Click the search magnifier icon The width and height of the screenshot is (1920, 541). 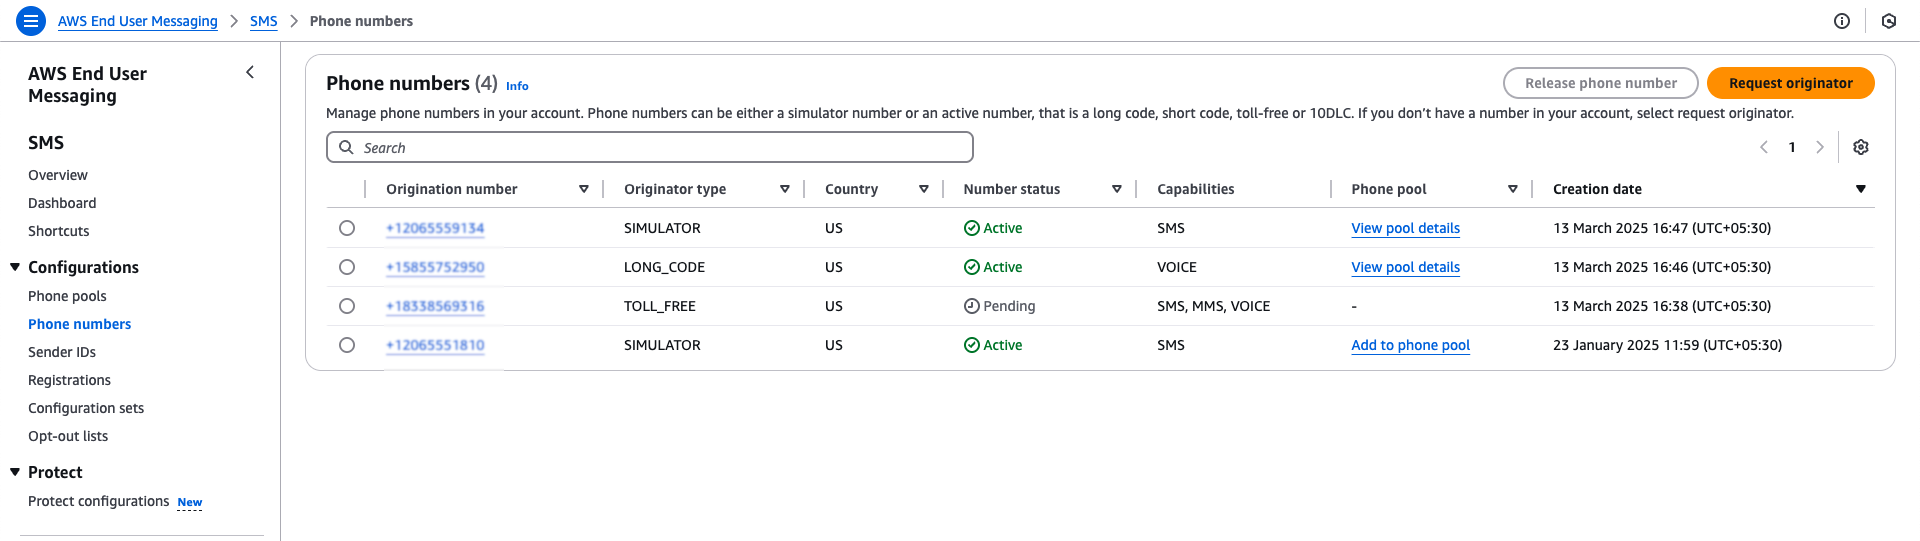[346, 147]
